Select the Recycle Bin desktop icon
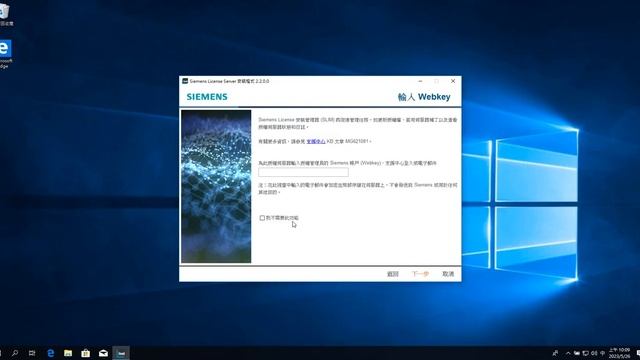 click(x=5, y=14)
